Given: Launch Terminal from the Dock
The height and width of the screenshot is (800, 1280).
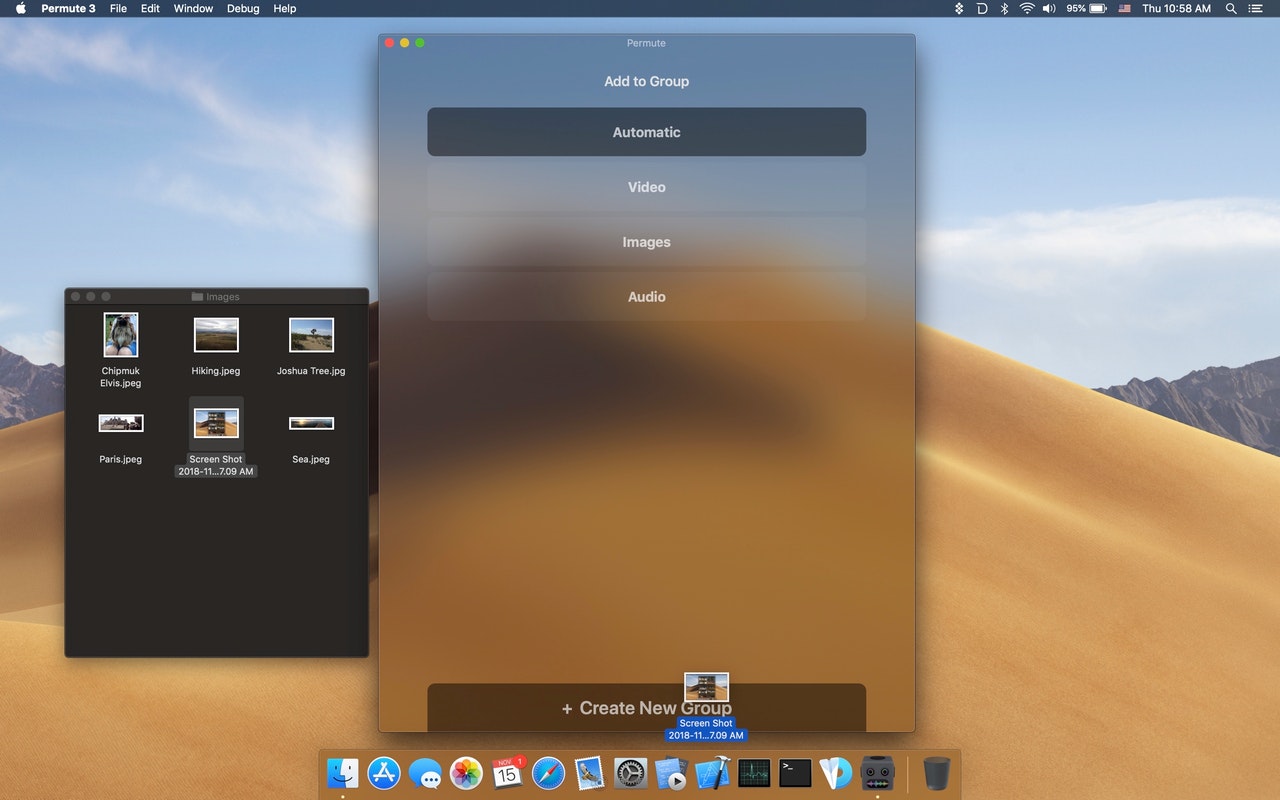Looking at the screenshot, I should [x=794, y=773].
